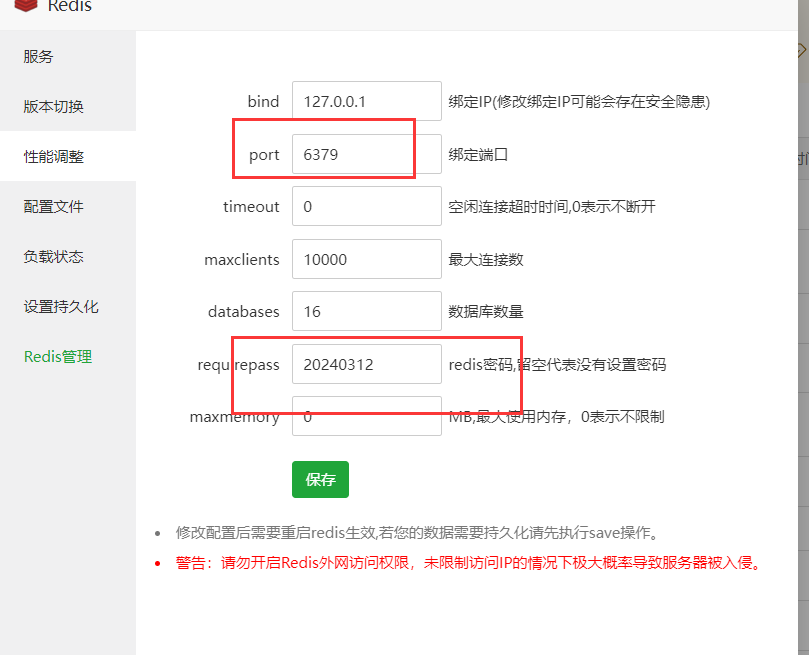Image resolution: width=809 pixels, height=655 pixels.
Task: Click the requirepass label text
Action: pyautogui.click(x=238, y=365)
